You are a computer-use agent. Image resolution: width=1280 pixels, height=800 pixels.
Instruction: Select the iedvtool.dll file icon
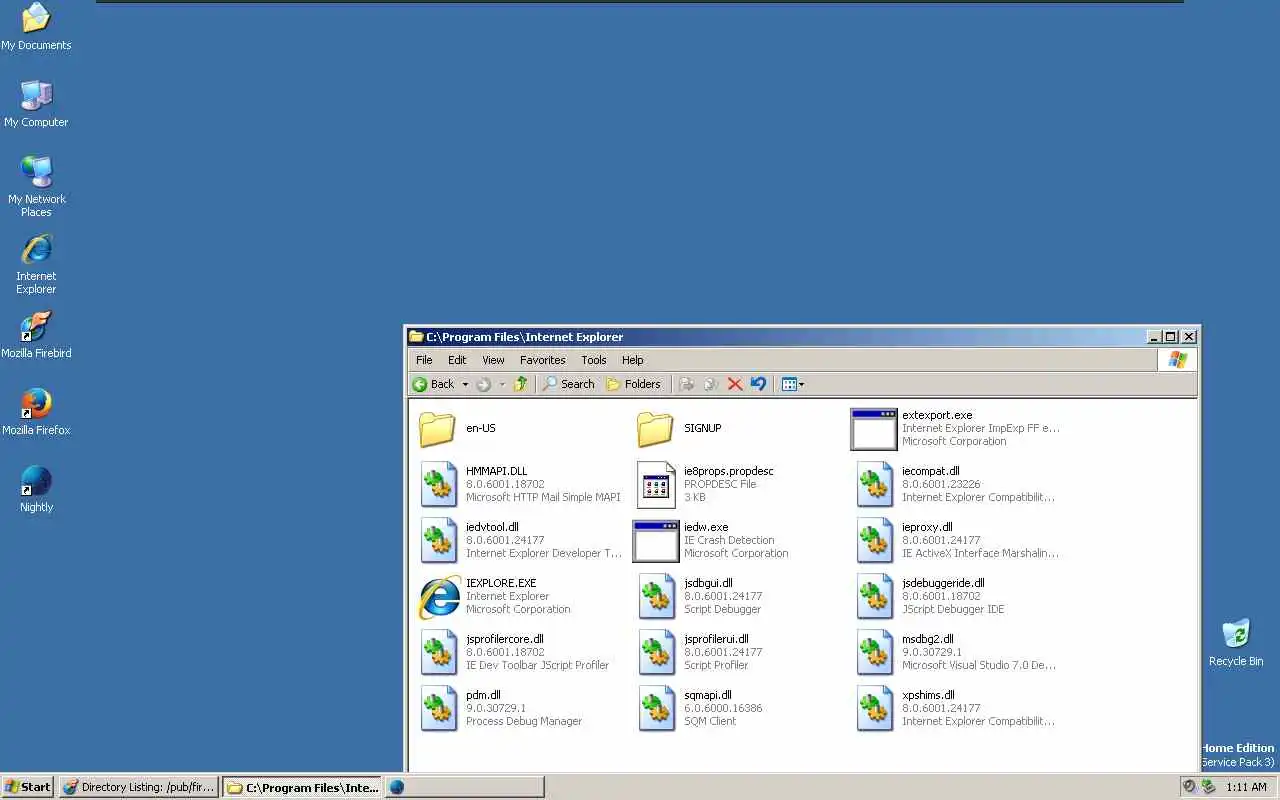tap(438, 541)
